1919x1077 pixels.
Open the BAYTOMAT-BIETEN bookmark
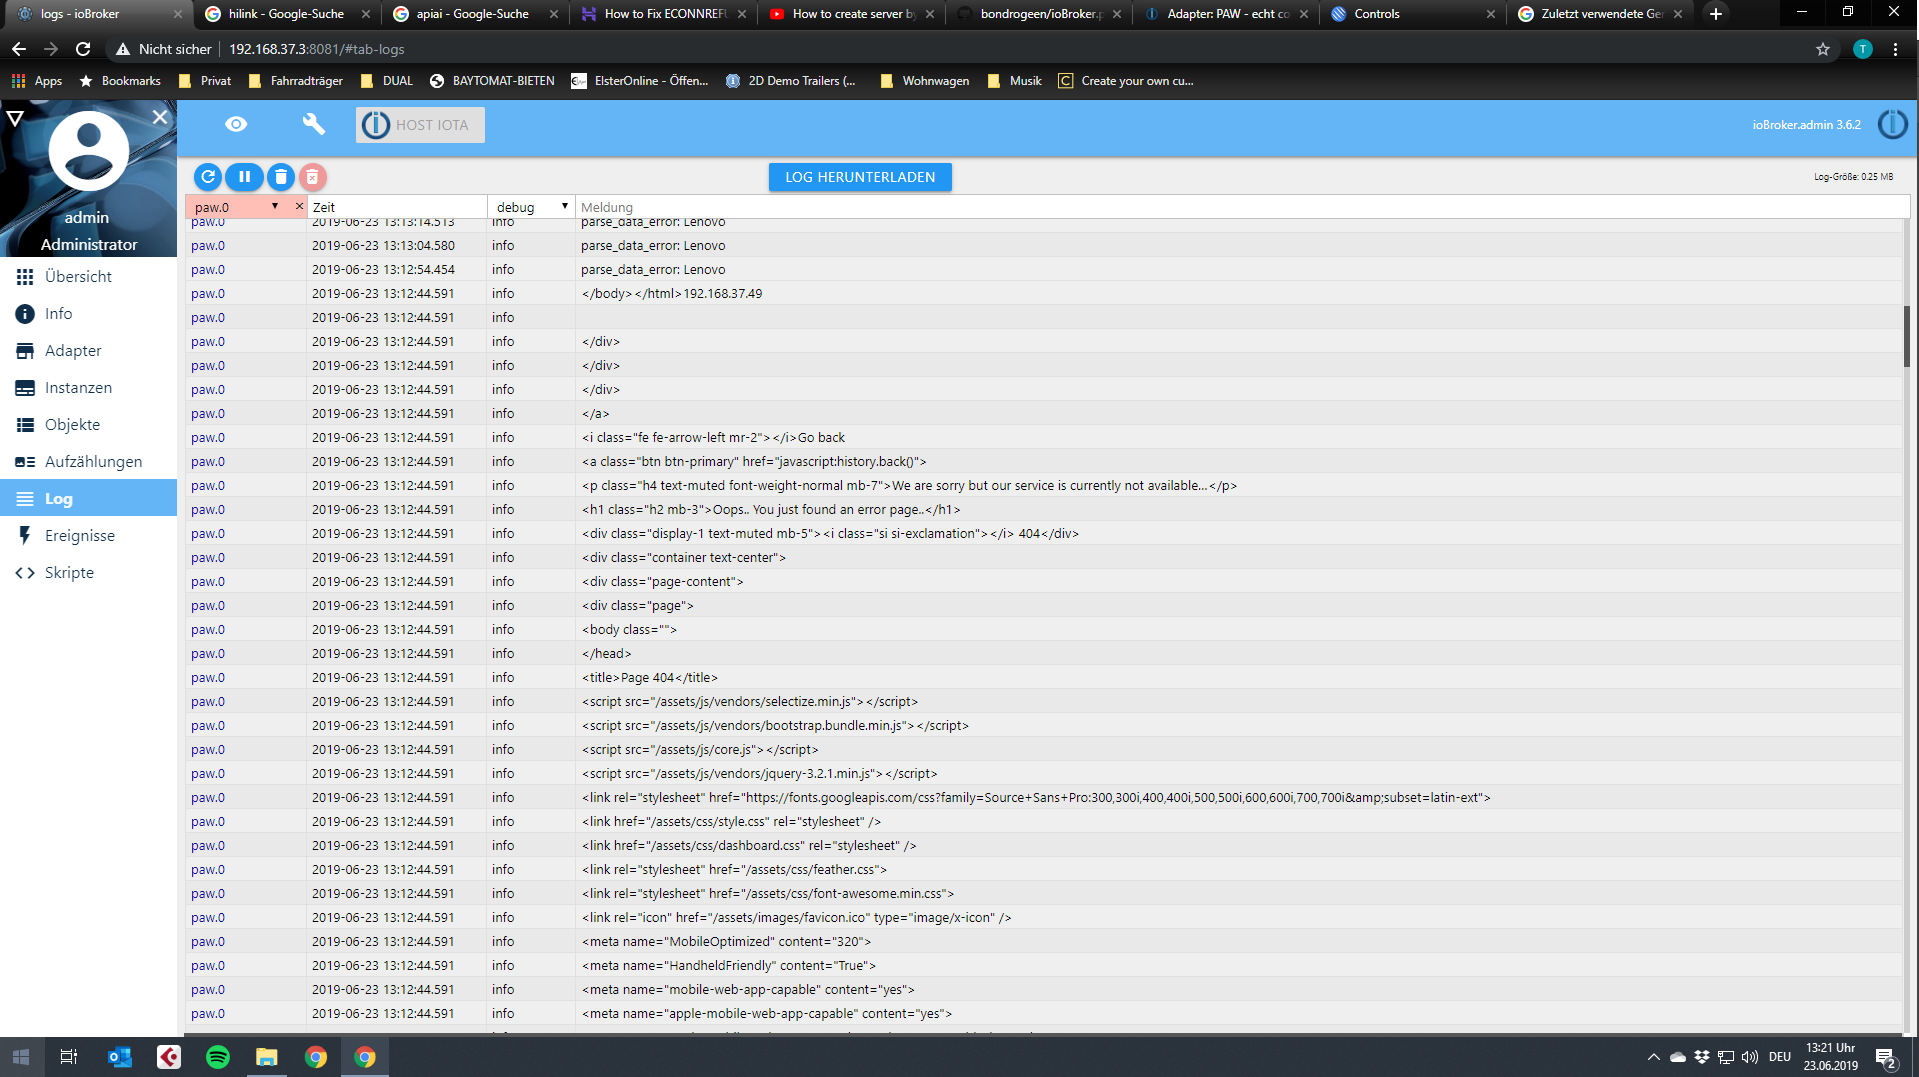[492, 81]
